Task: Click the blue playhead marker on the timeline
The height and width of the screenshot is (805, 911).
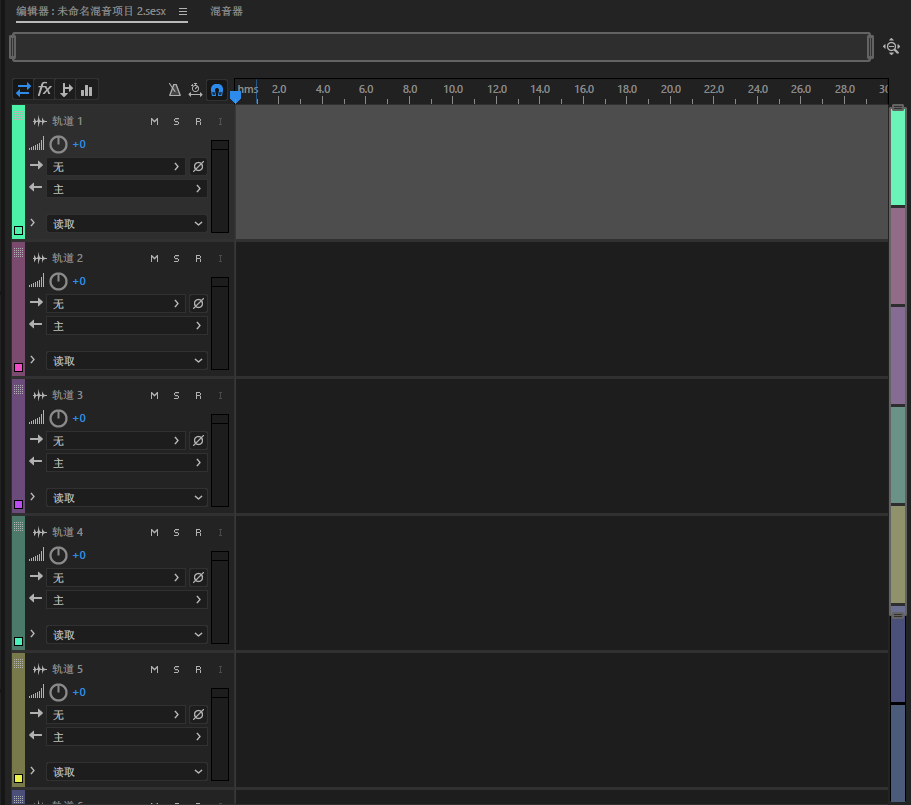Action: 235,96
